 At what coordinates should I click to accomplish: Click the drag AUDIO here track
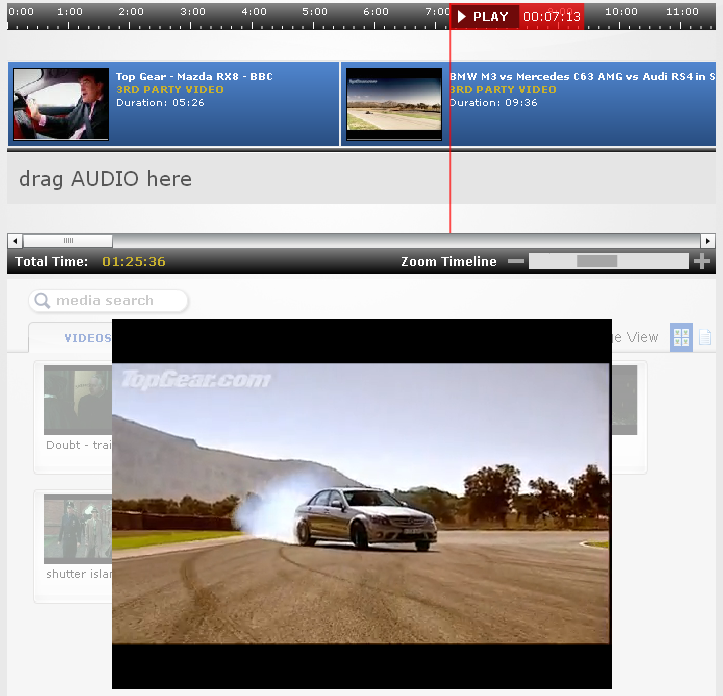pyautogui.click(x=362, y=178)
